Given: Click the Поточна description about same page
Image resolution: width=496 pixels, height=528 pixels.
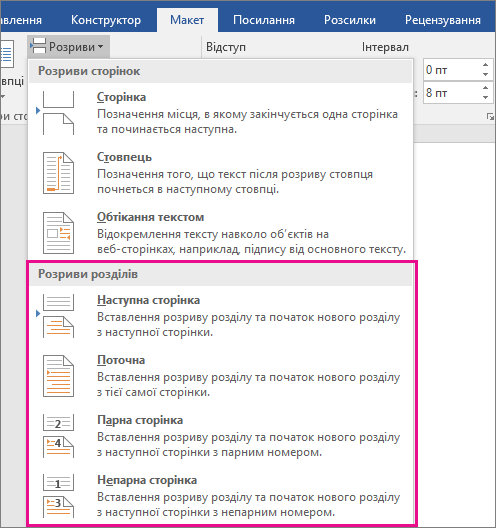Looking at the screenshot, I should (249, 385).
